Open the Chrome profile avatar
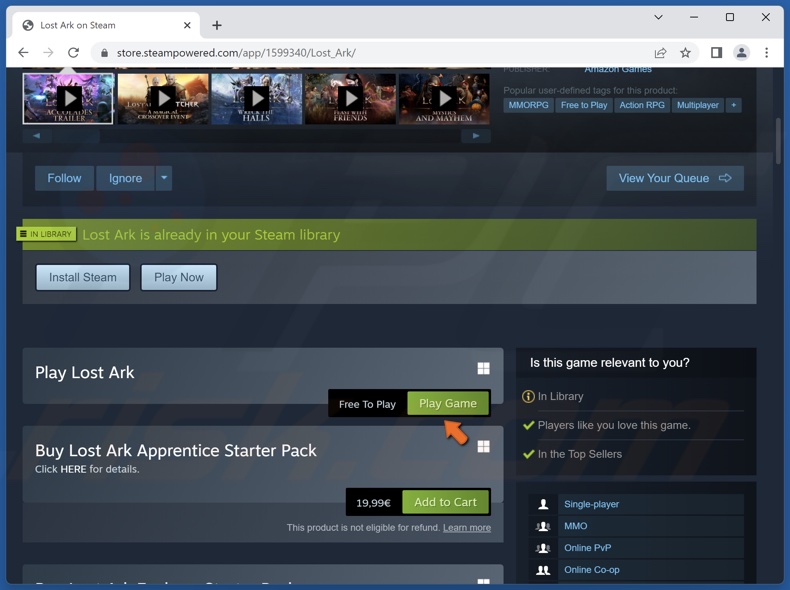Image resolution: width=790 pixels, height=590 pixels. click(x=741, y=52)
